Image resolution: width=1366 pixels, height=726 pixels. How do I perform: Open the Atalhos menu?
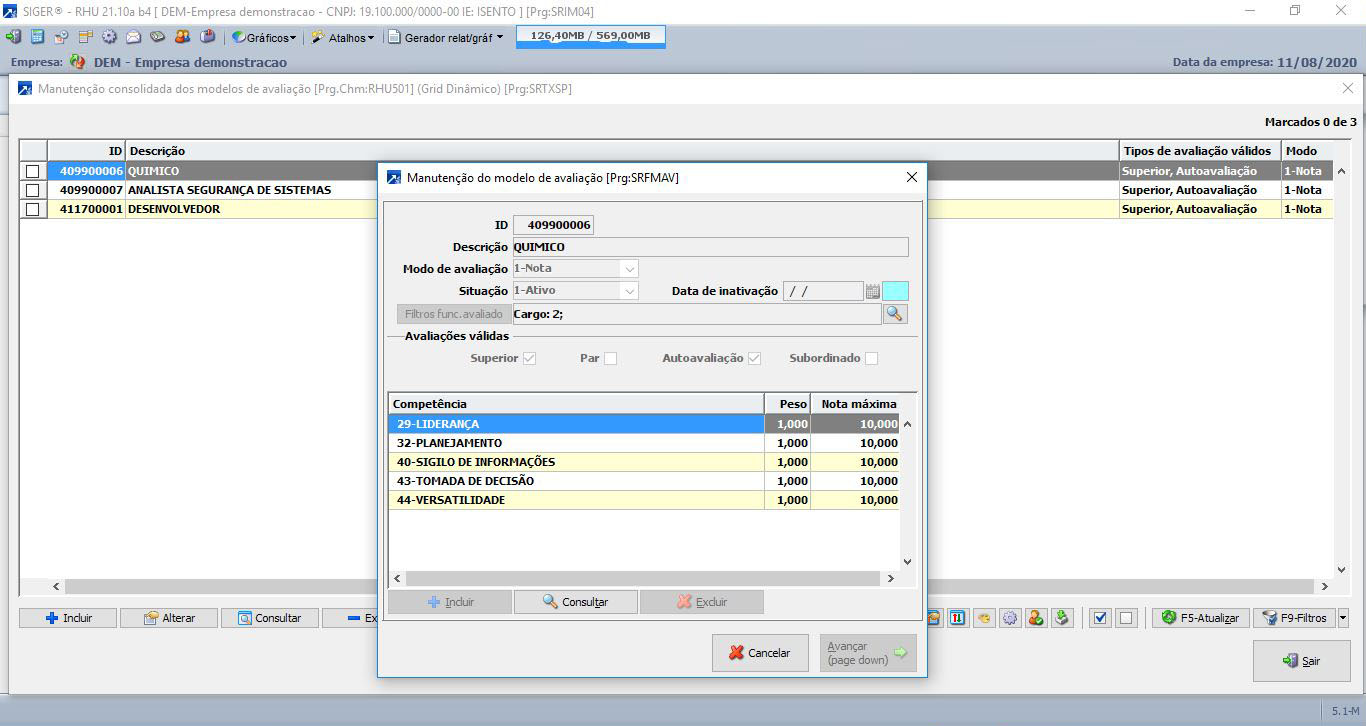(x=343, y=37)
